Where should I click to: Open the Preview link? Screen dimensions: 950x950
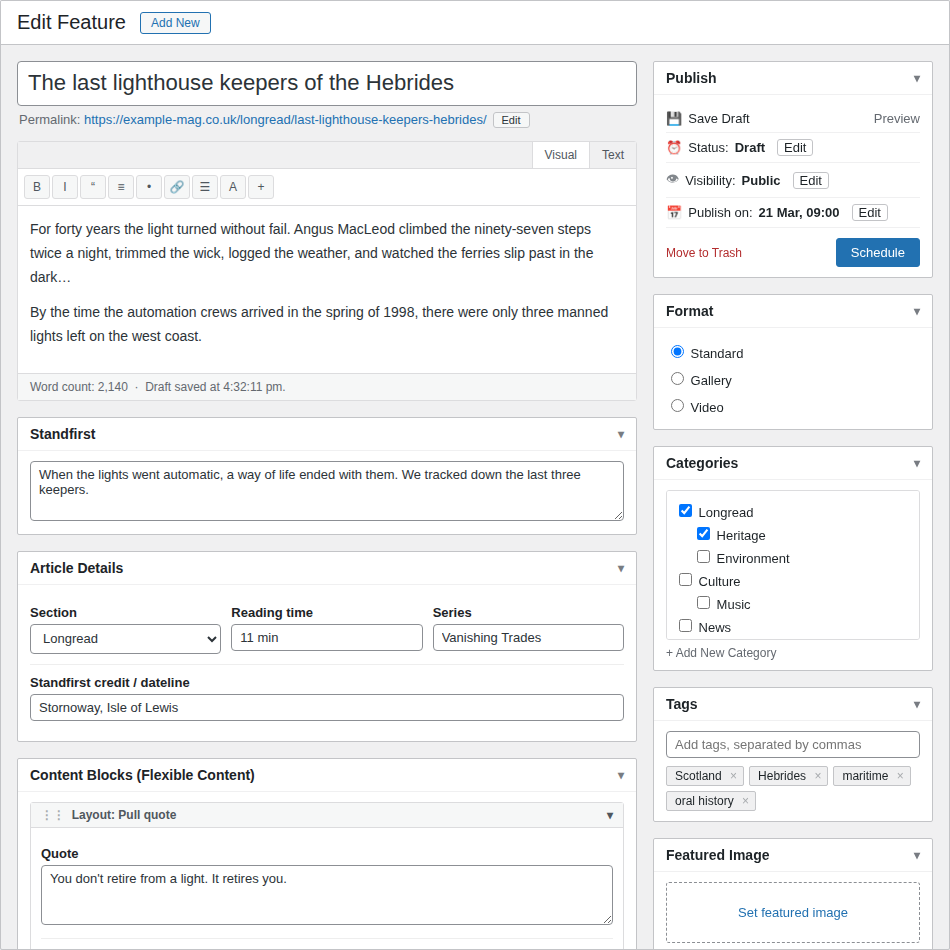(x=896, y=119)
